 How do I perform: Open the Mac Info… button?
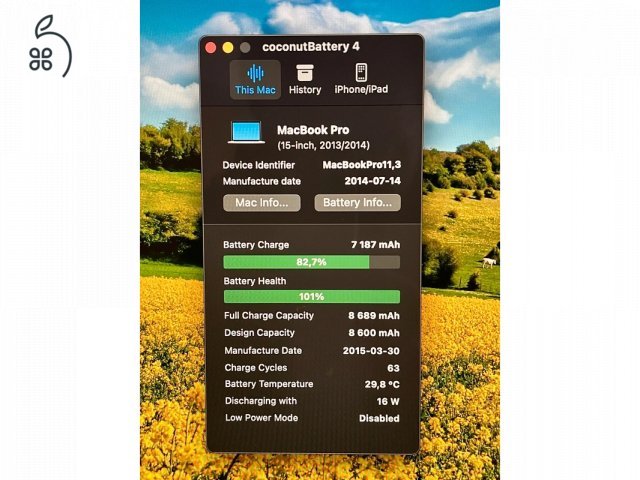(x=262, y=203)
